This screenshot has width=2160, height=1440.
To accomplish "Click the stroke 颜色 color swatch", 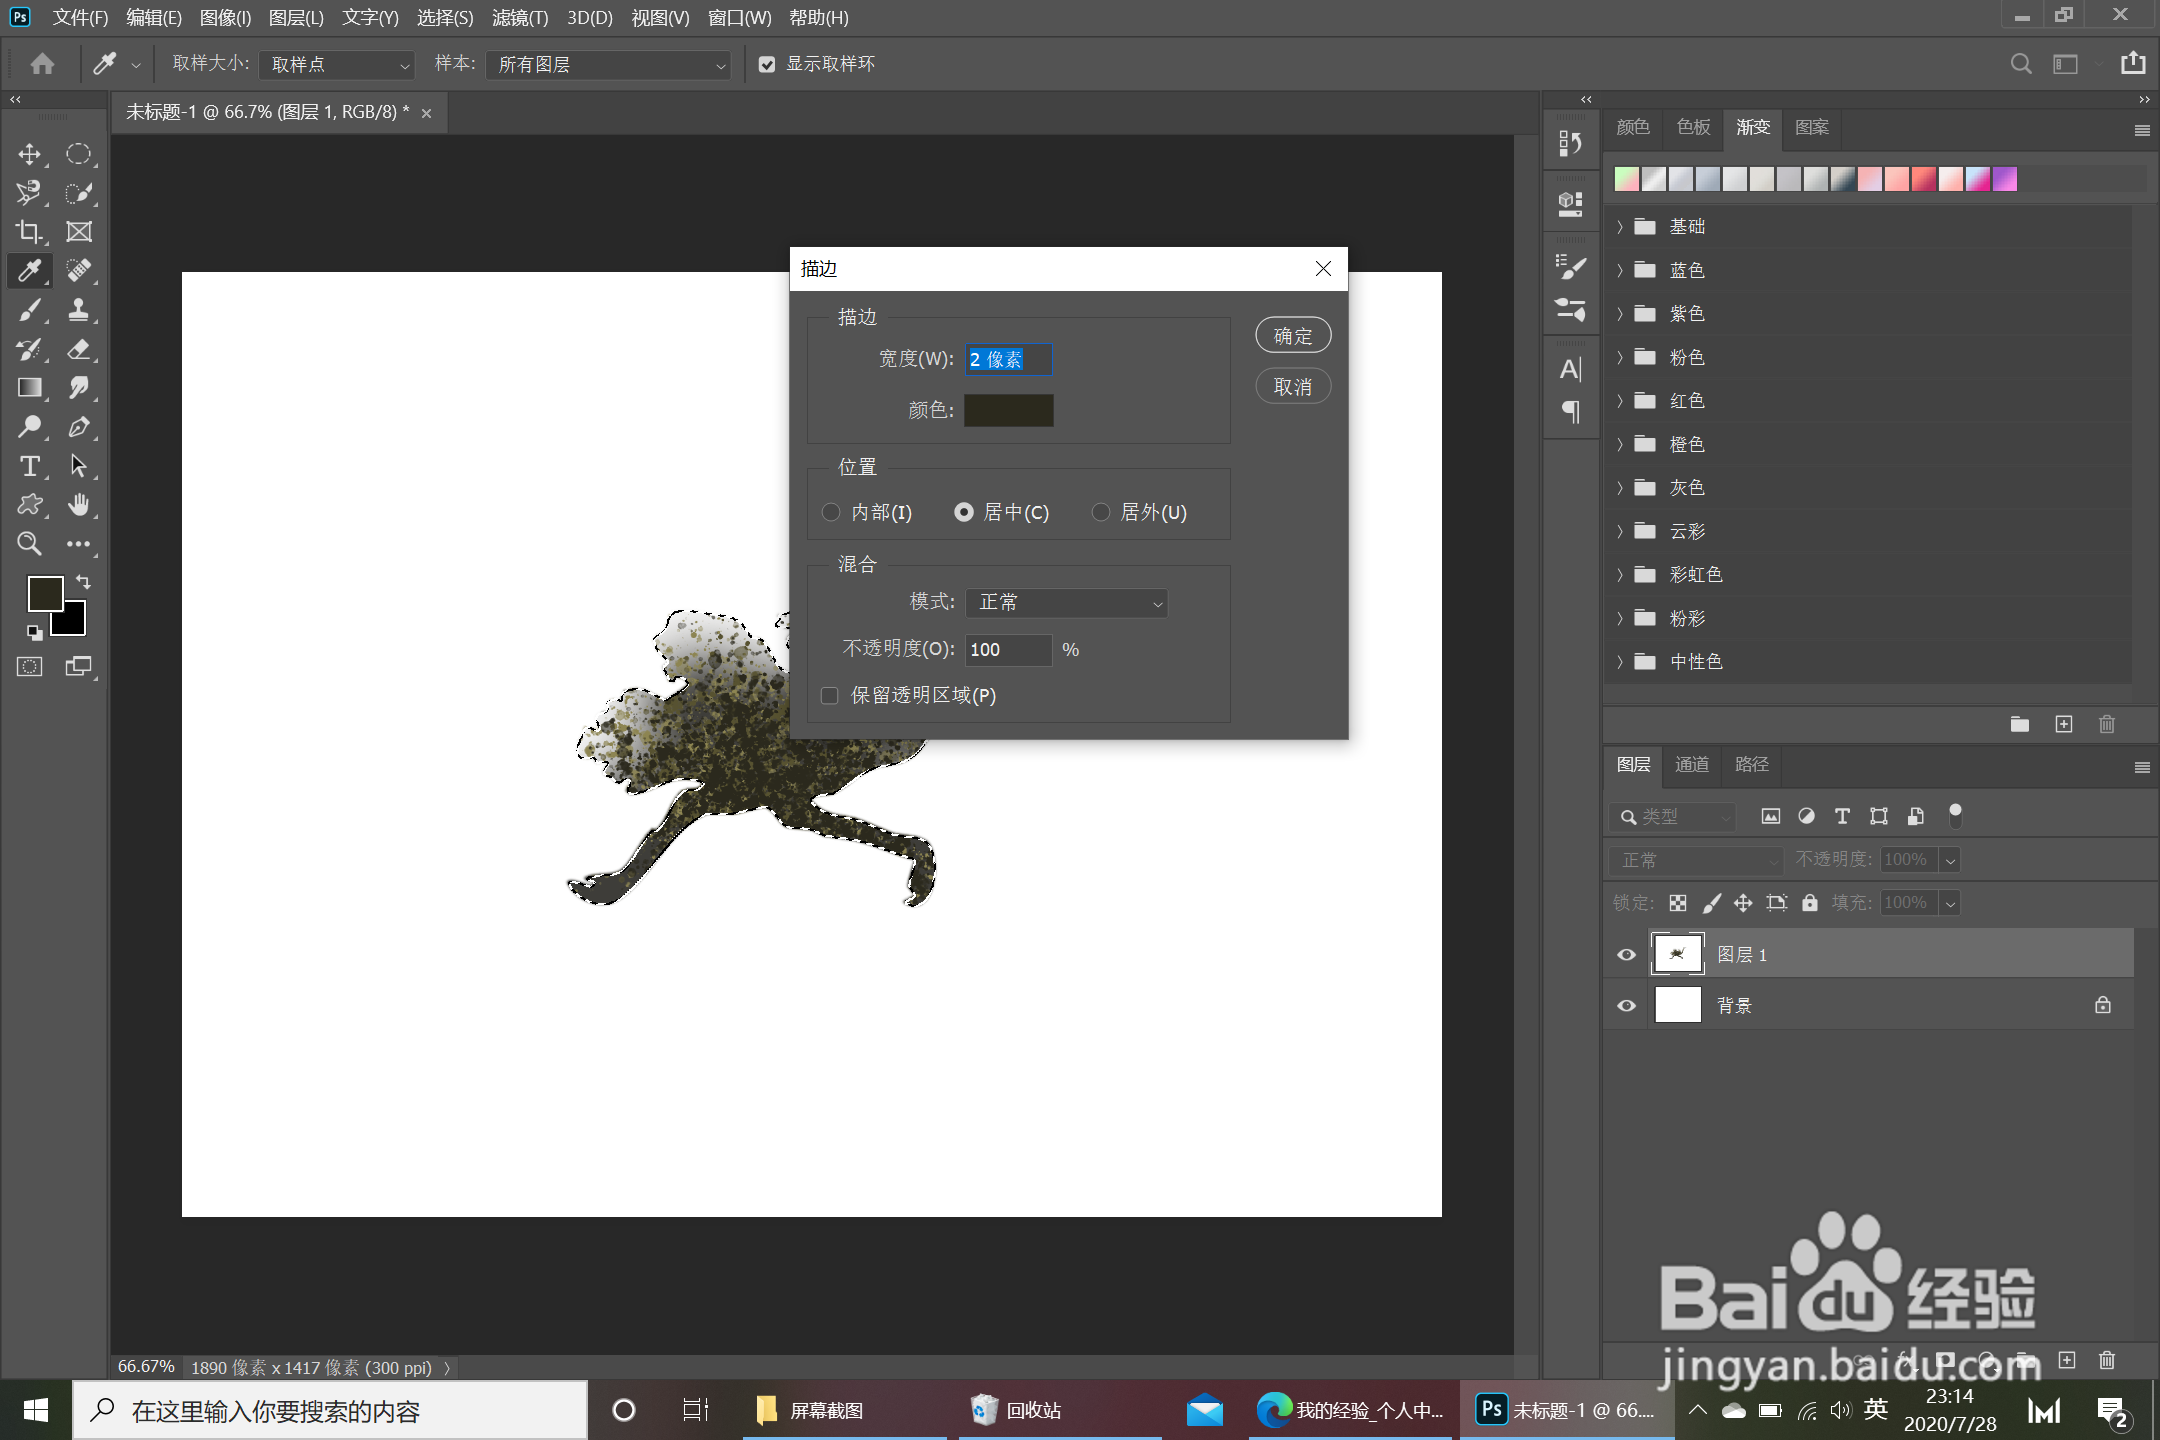I will coord(1008,410).
